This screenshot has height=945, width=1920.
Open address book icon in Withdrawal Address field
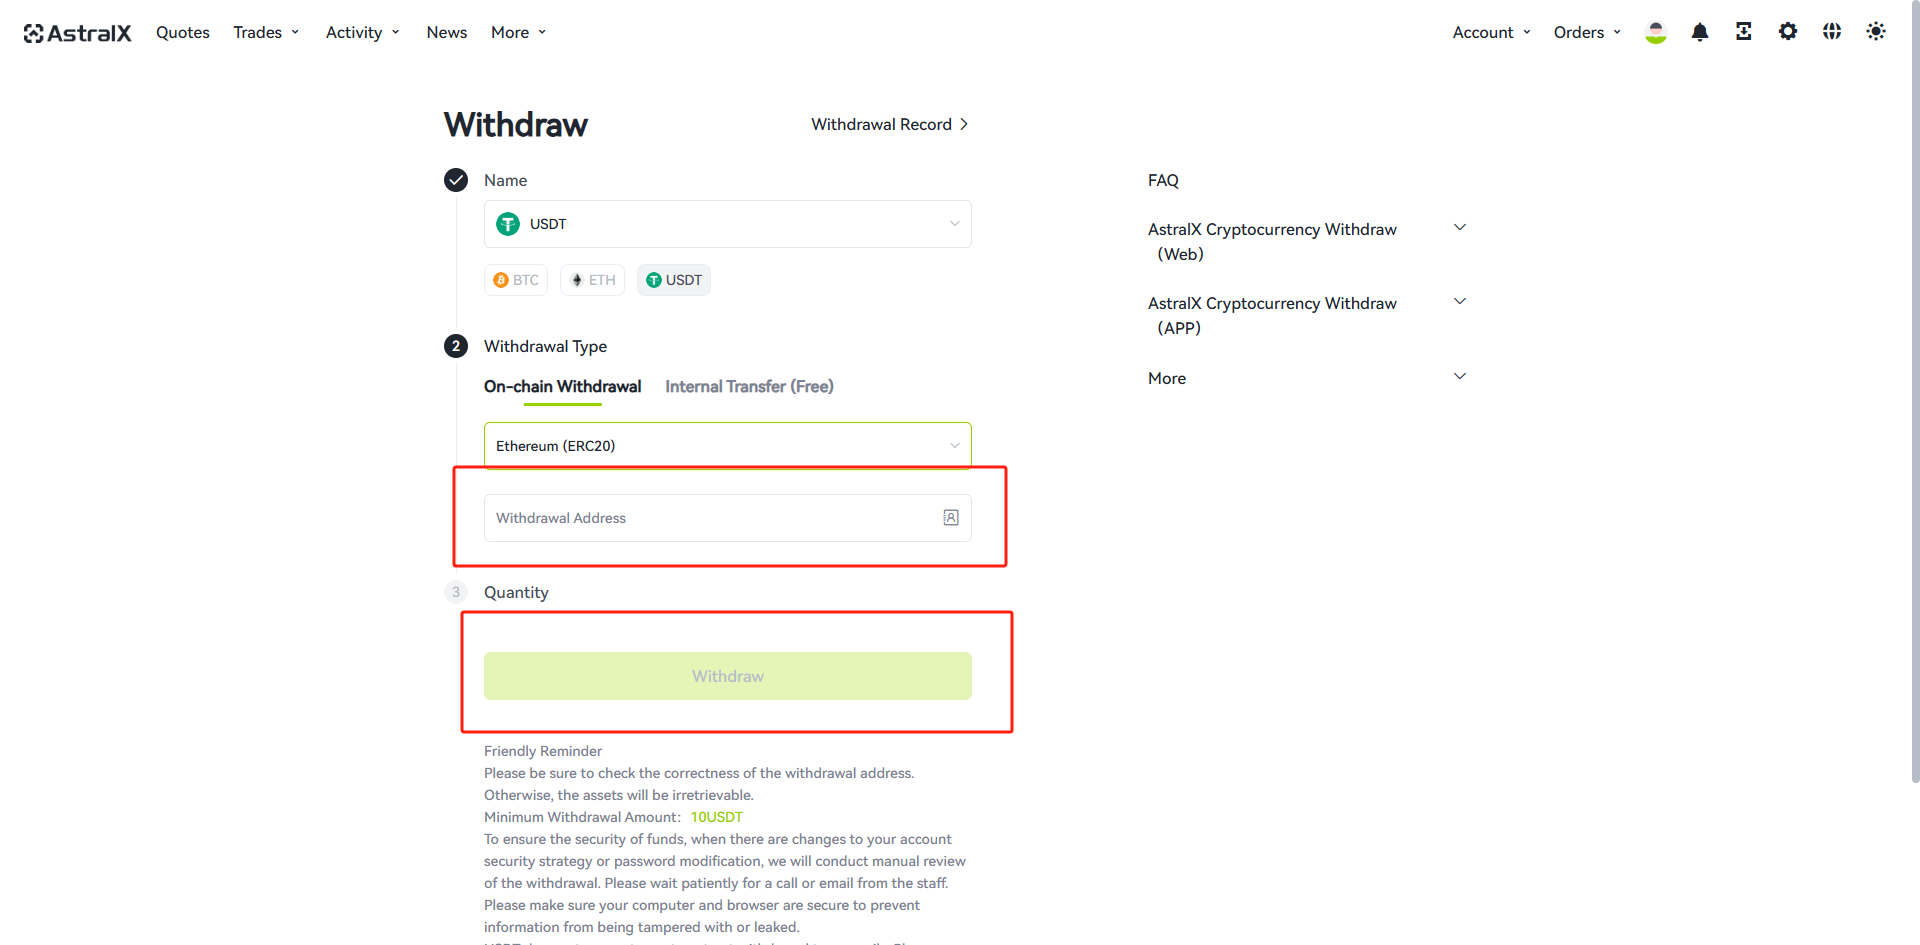tap(950, 517)
